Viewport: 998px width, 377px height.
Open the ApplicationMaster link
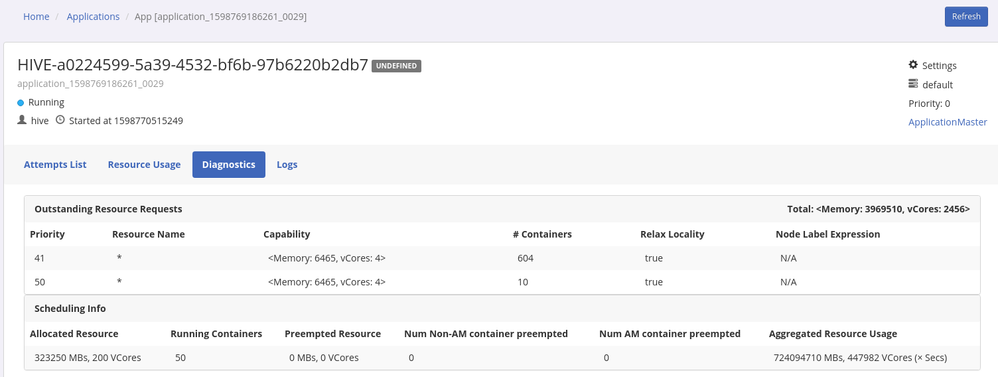click(x=948, y=122)
